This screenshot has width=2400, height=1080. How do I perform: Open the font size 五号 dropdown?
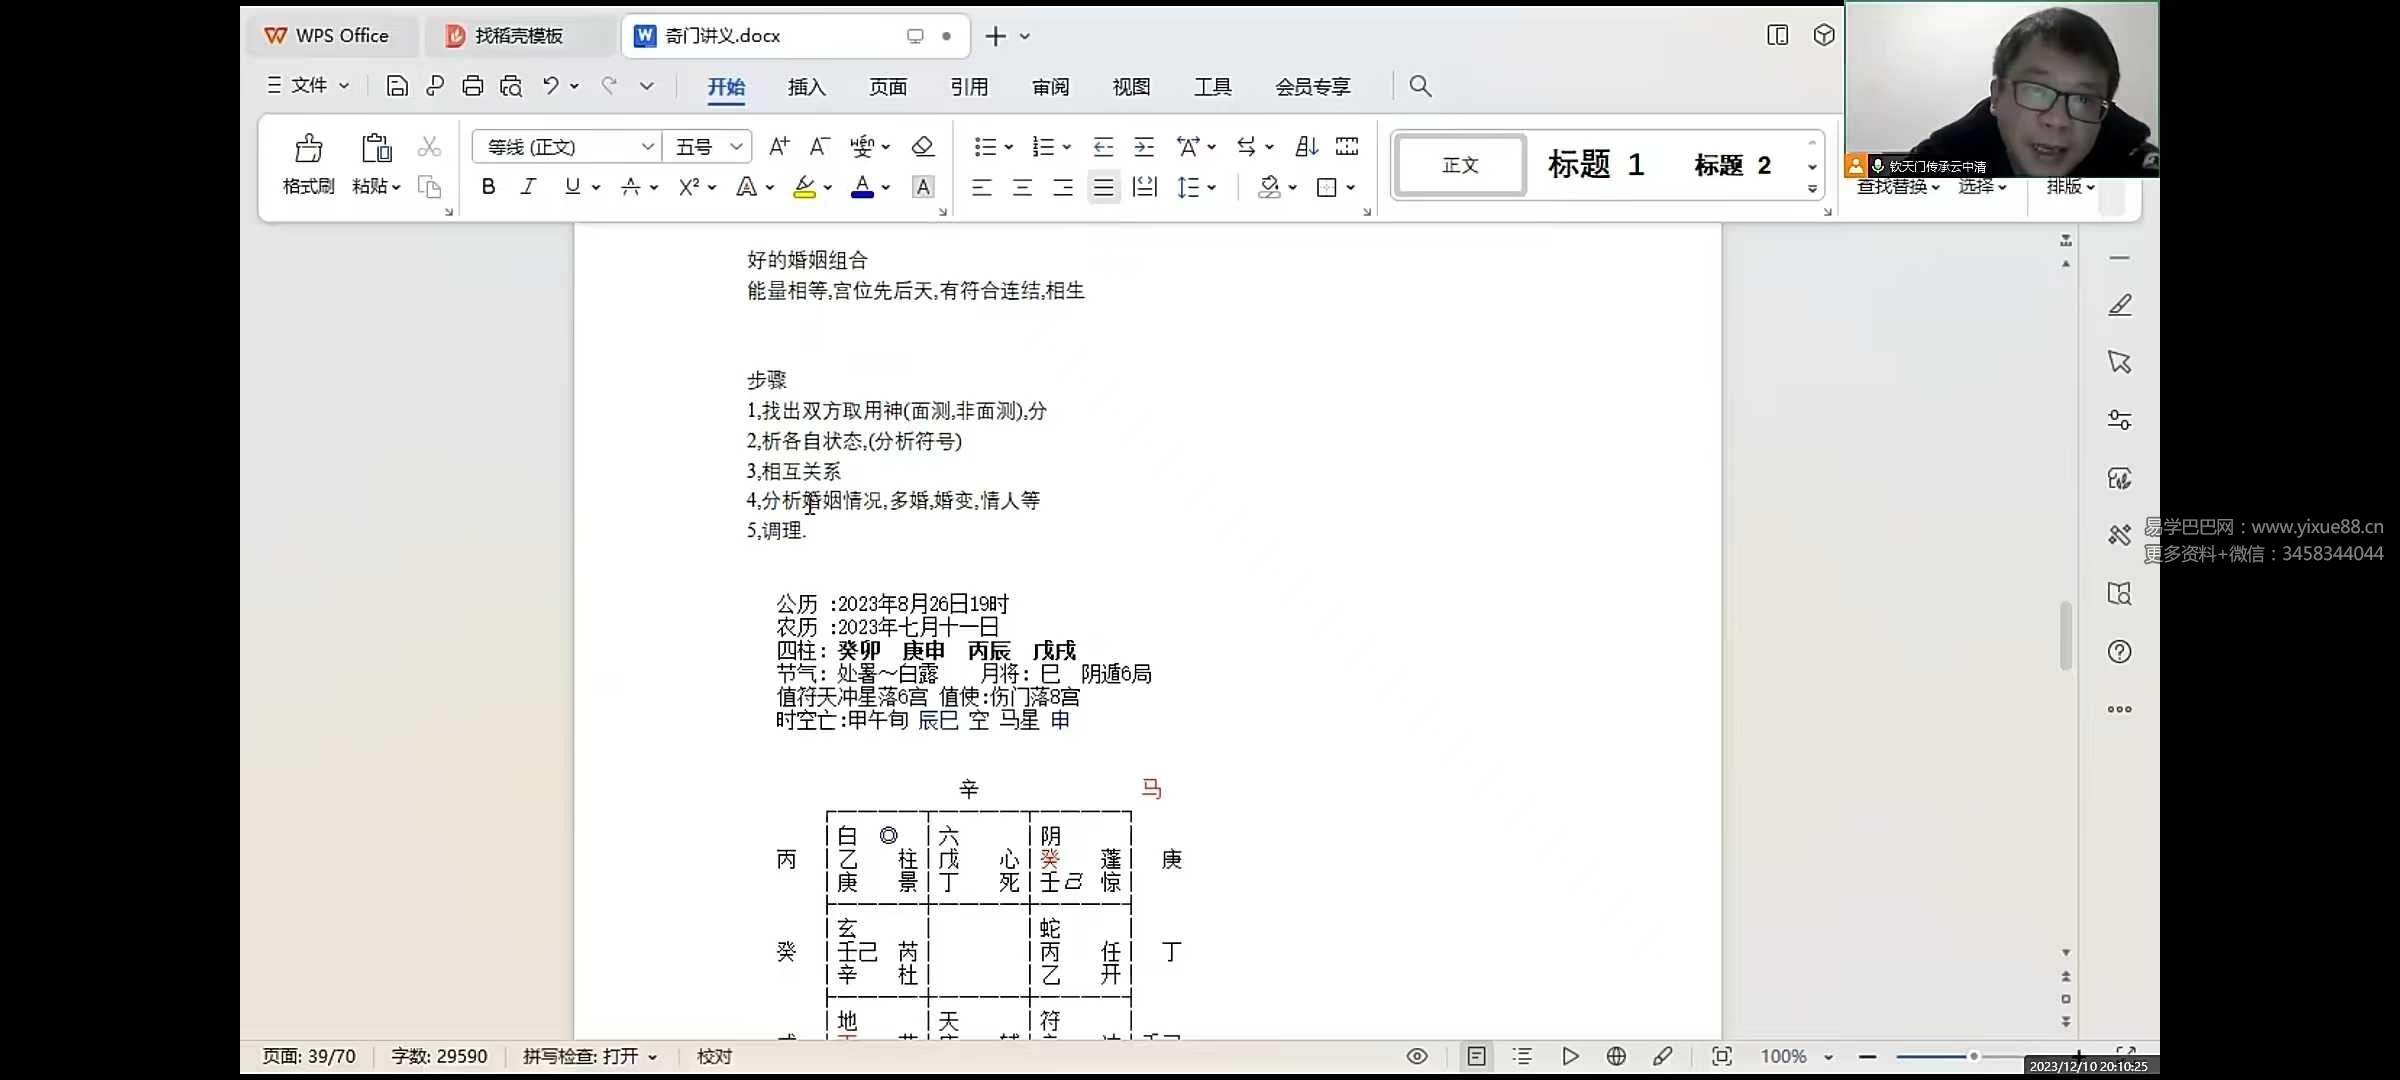tap(737, 147)
